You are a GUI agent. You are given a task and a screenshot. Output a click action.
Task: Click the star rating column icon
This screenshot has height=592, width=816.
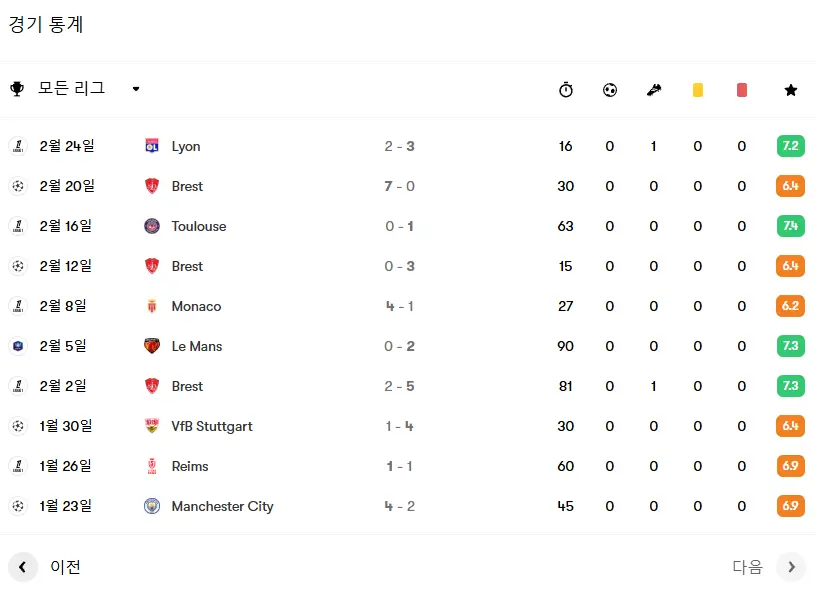790,90
